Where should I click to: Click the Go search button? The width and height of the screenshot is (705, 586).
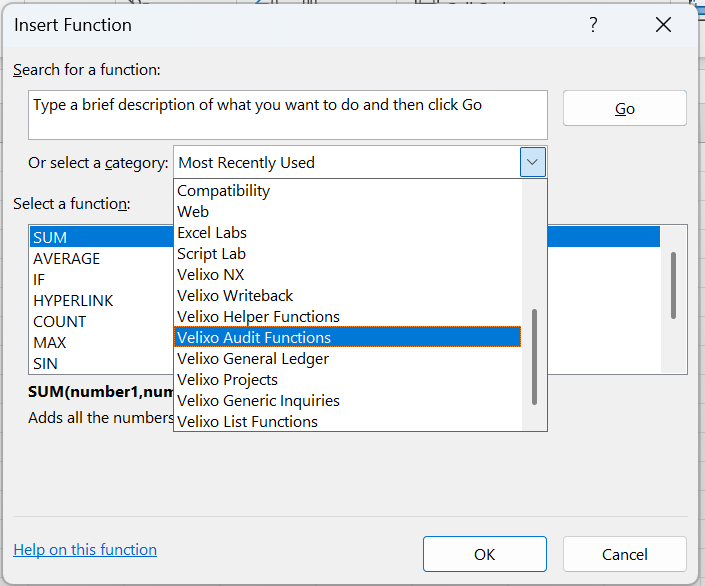click(624, 108)
